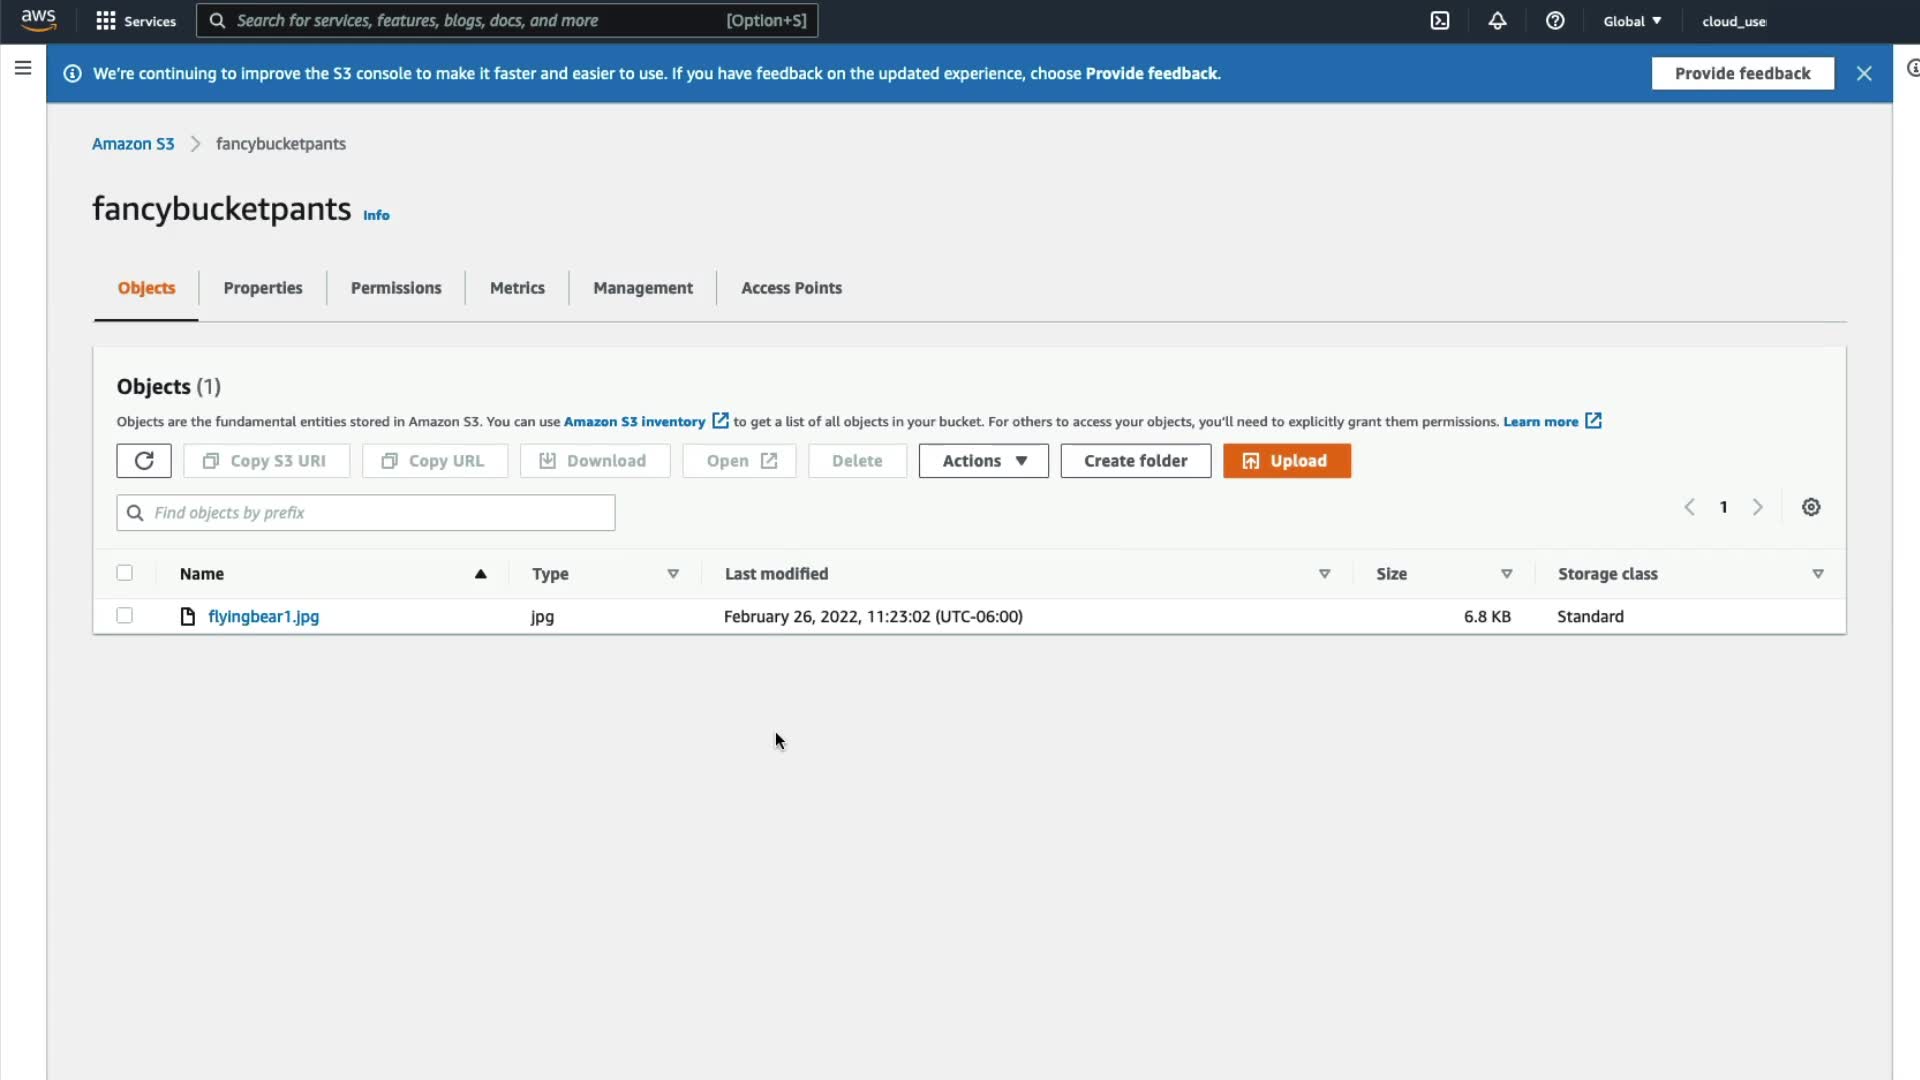This screenshot has height=1080, width=1920.
Task: Expand the left hamburger navigation menu
Action: point(23,68)
